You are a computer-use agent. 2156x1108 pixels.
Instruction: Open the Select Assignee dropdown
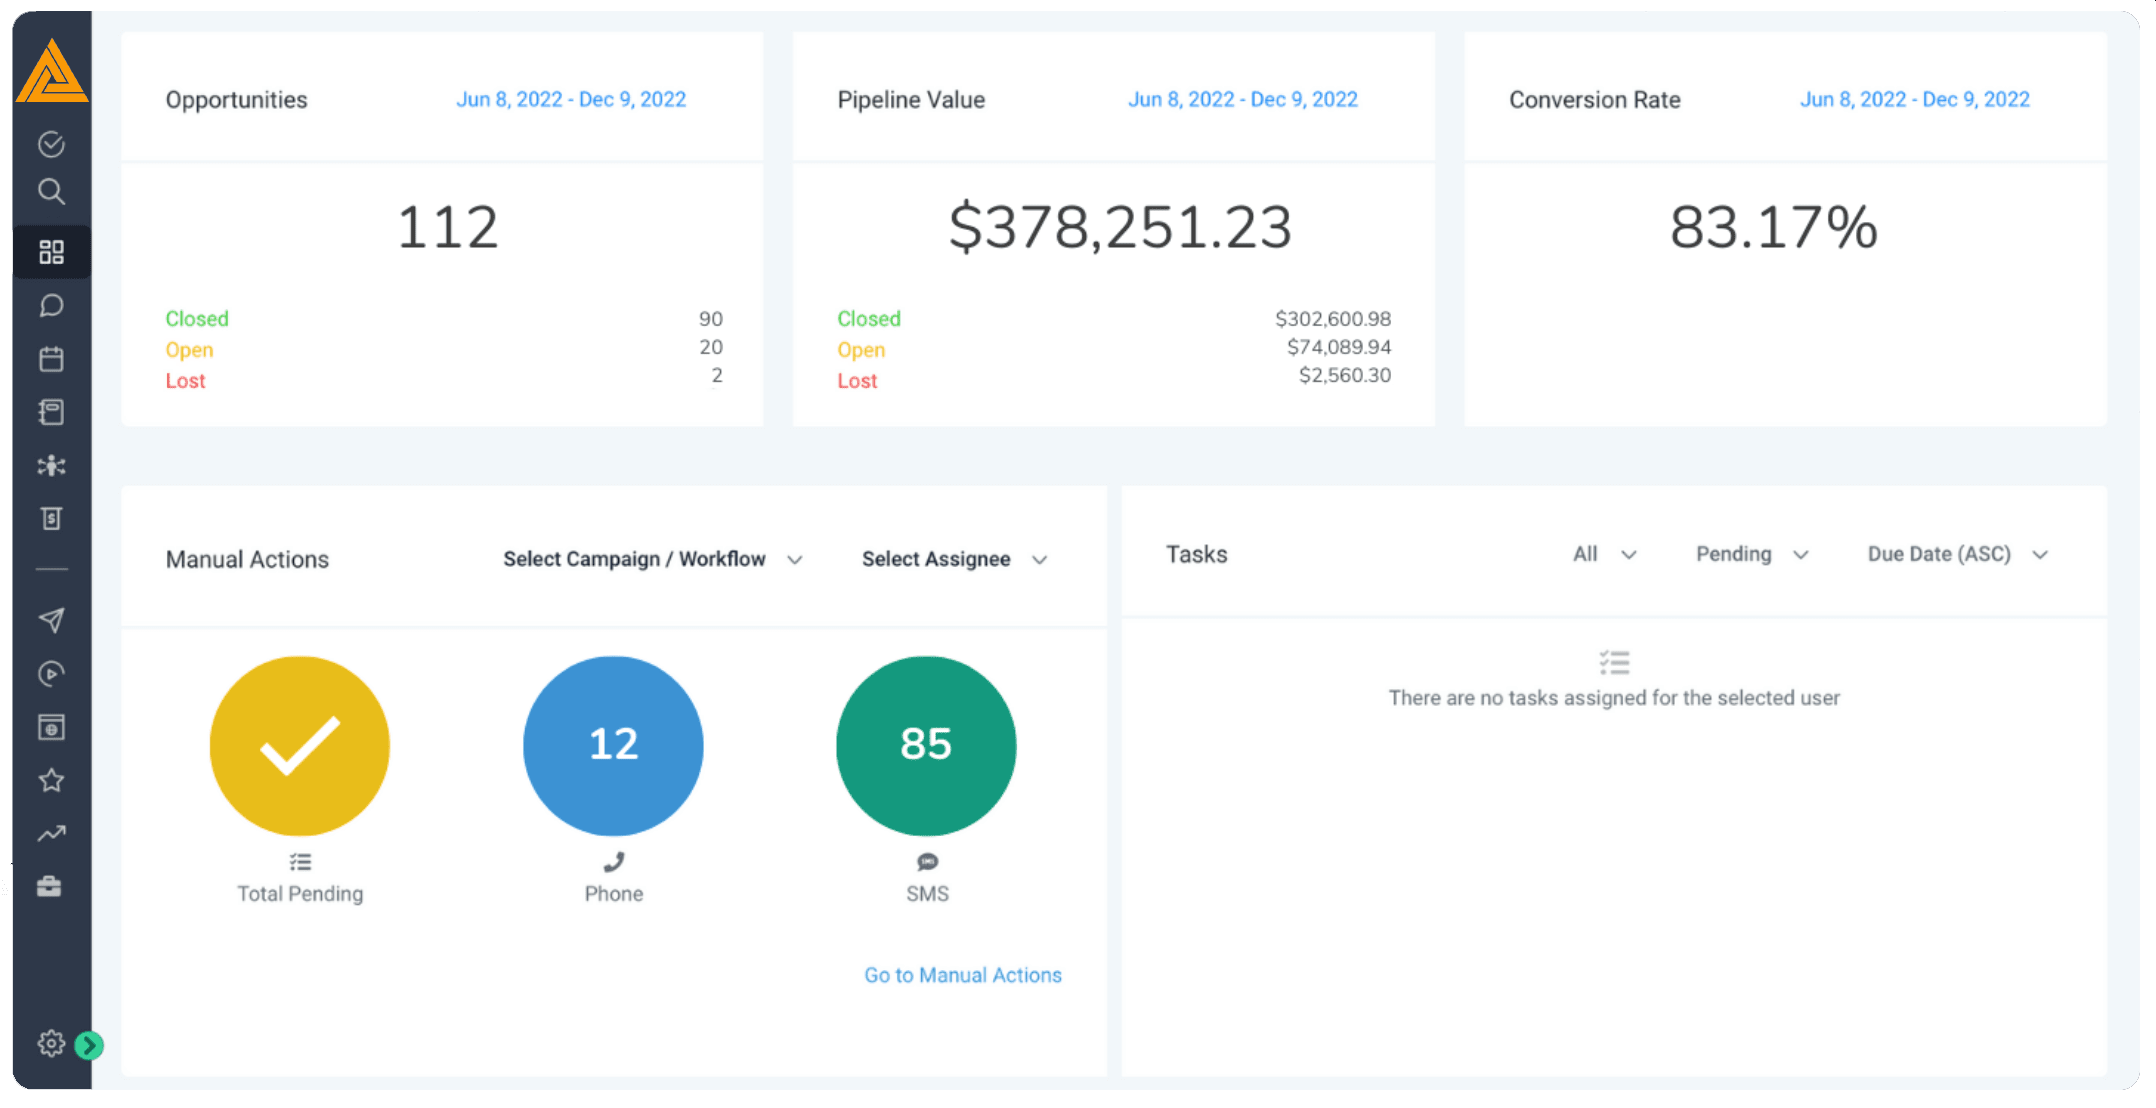click(954, 559)
